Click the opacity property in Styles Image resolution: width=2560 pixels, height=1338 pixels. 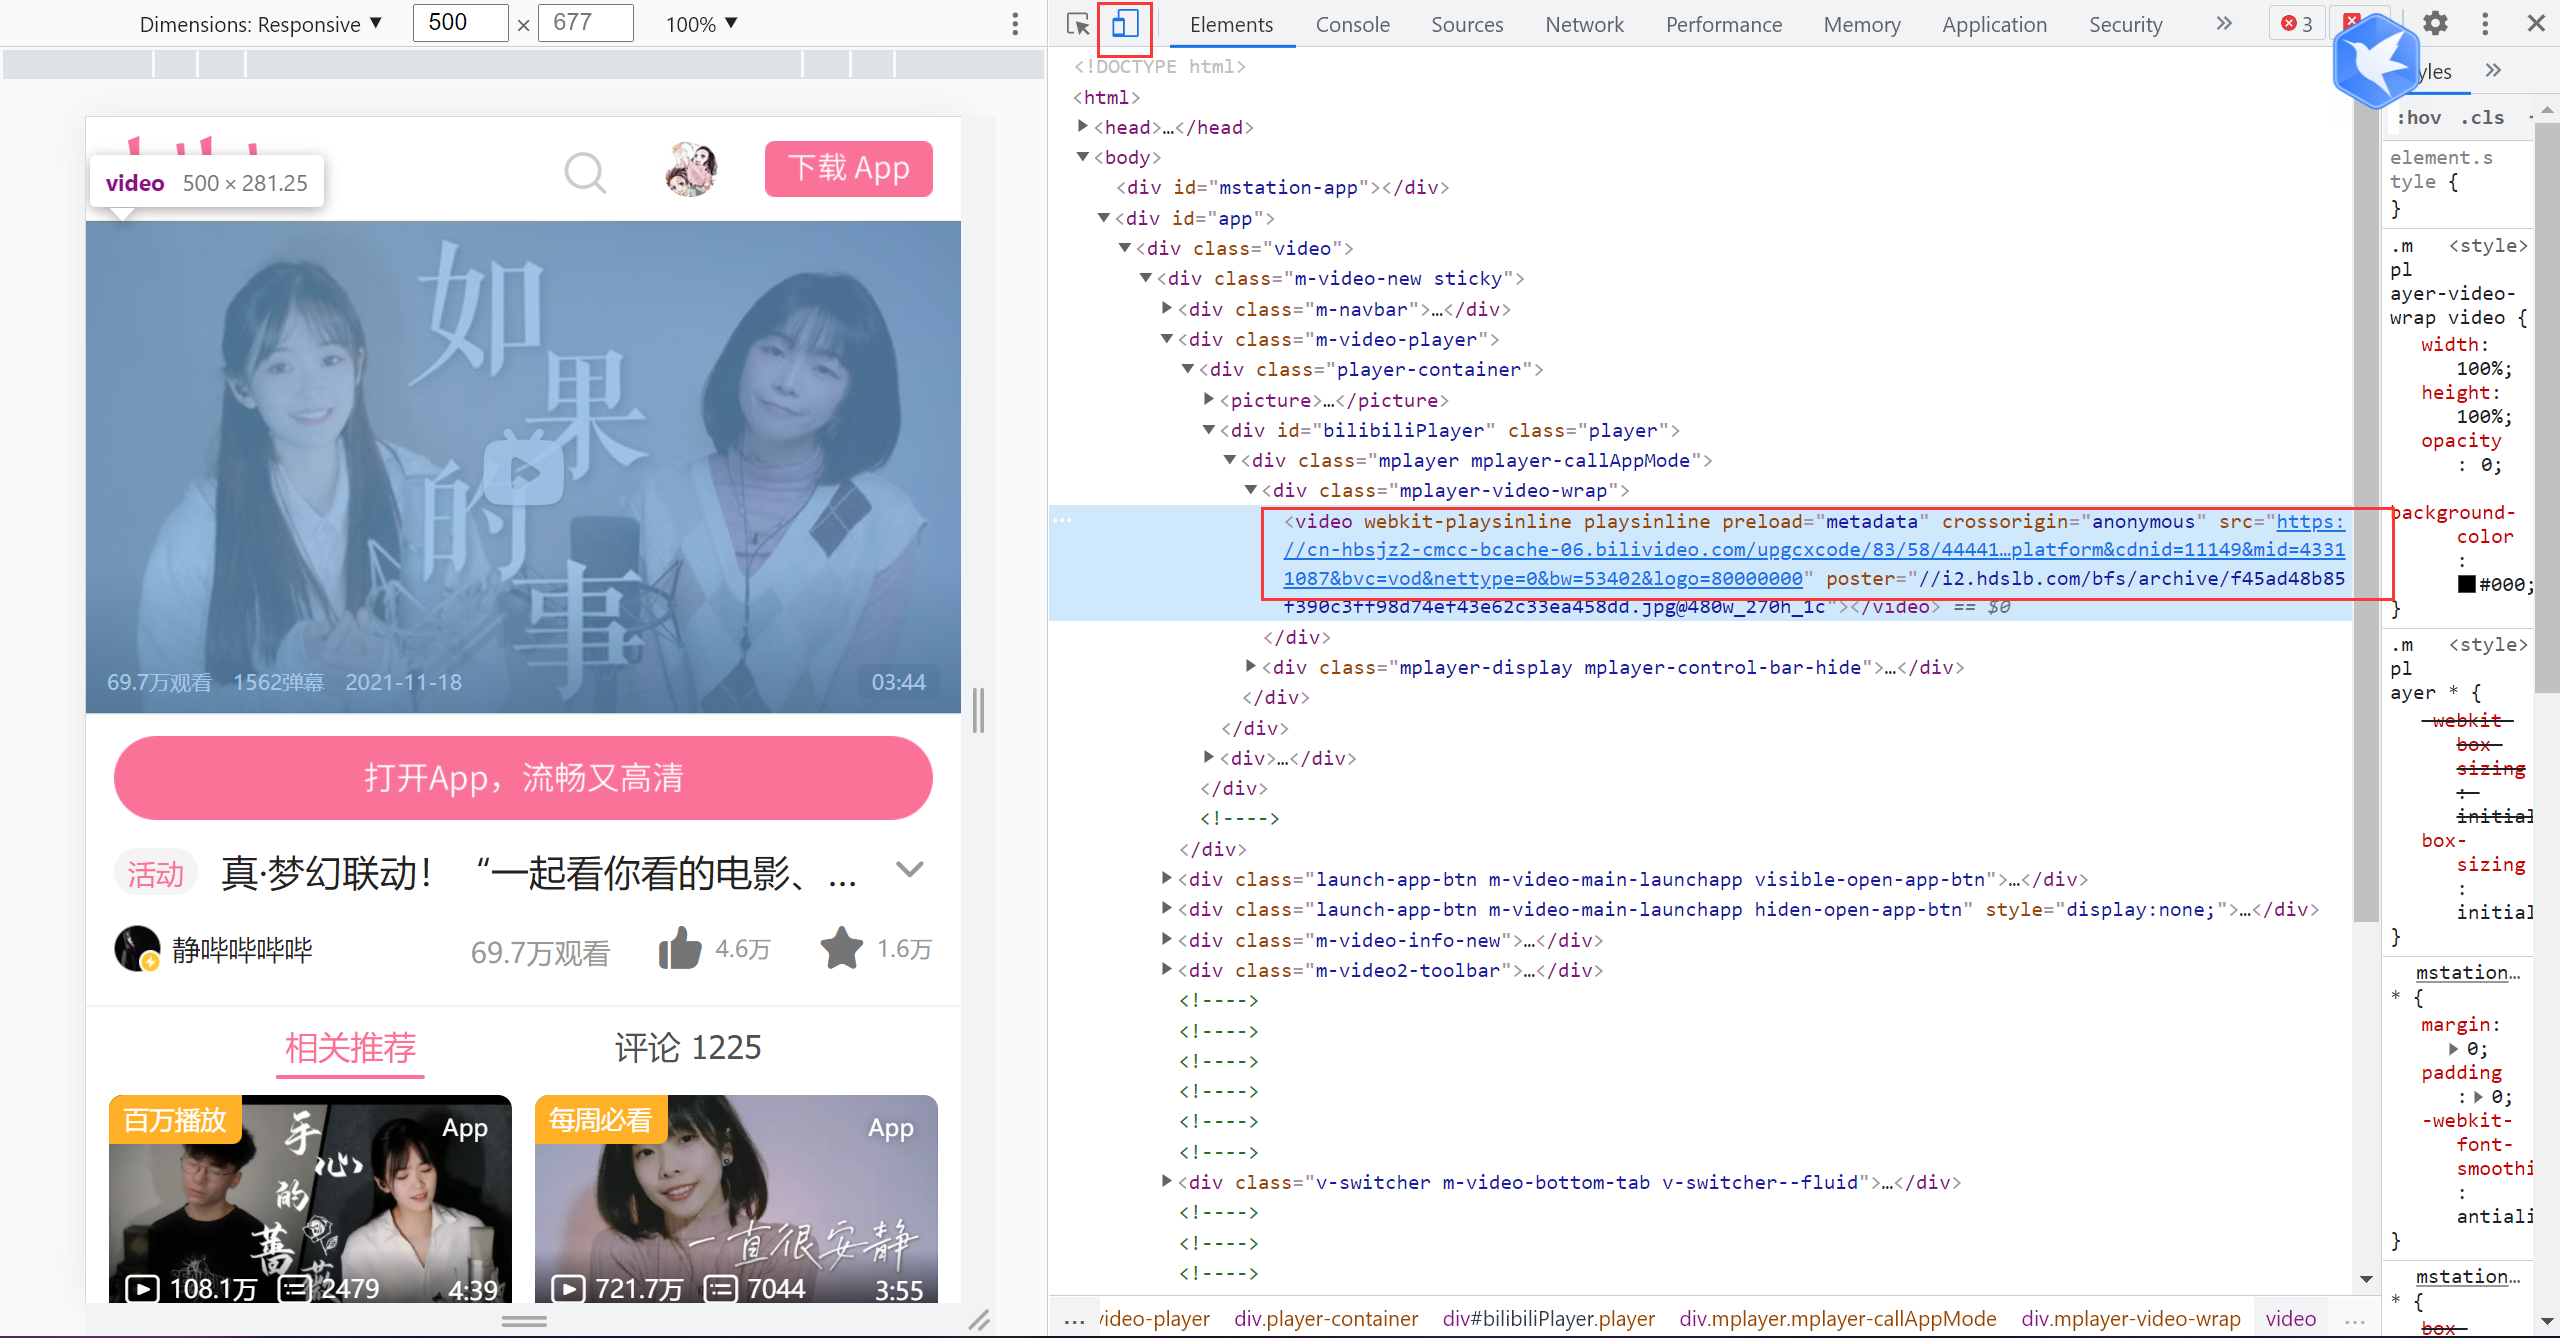2460,441
